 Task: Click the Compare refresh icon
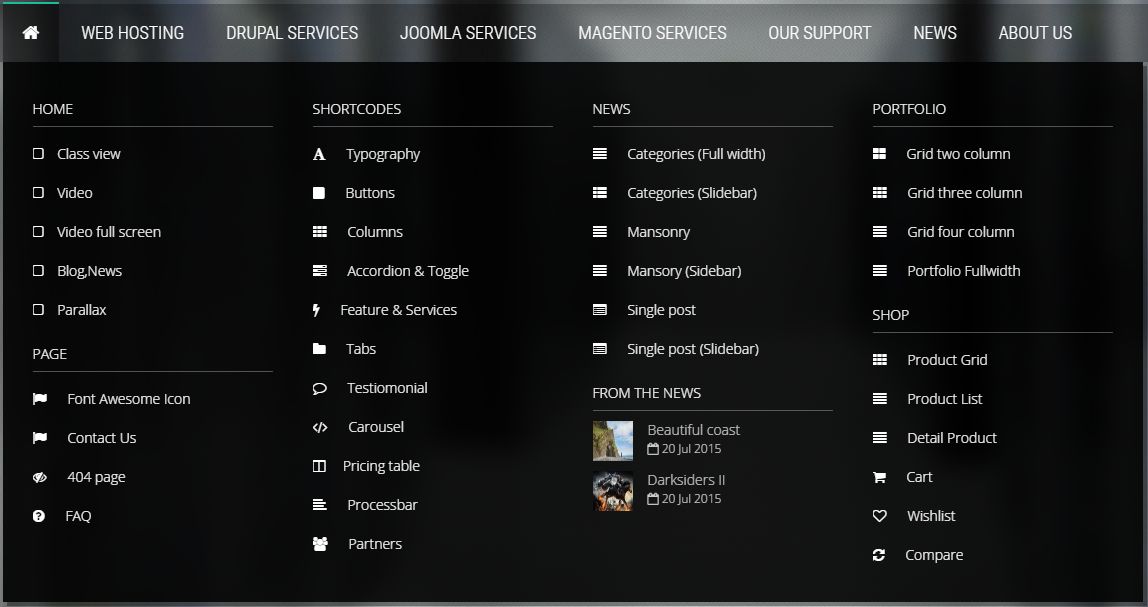[879, 555]
